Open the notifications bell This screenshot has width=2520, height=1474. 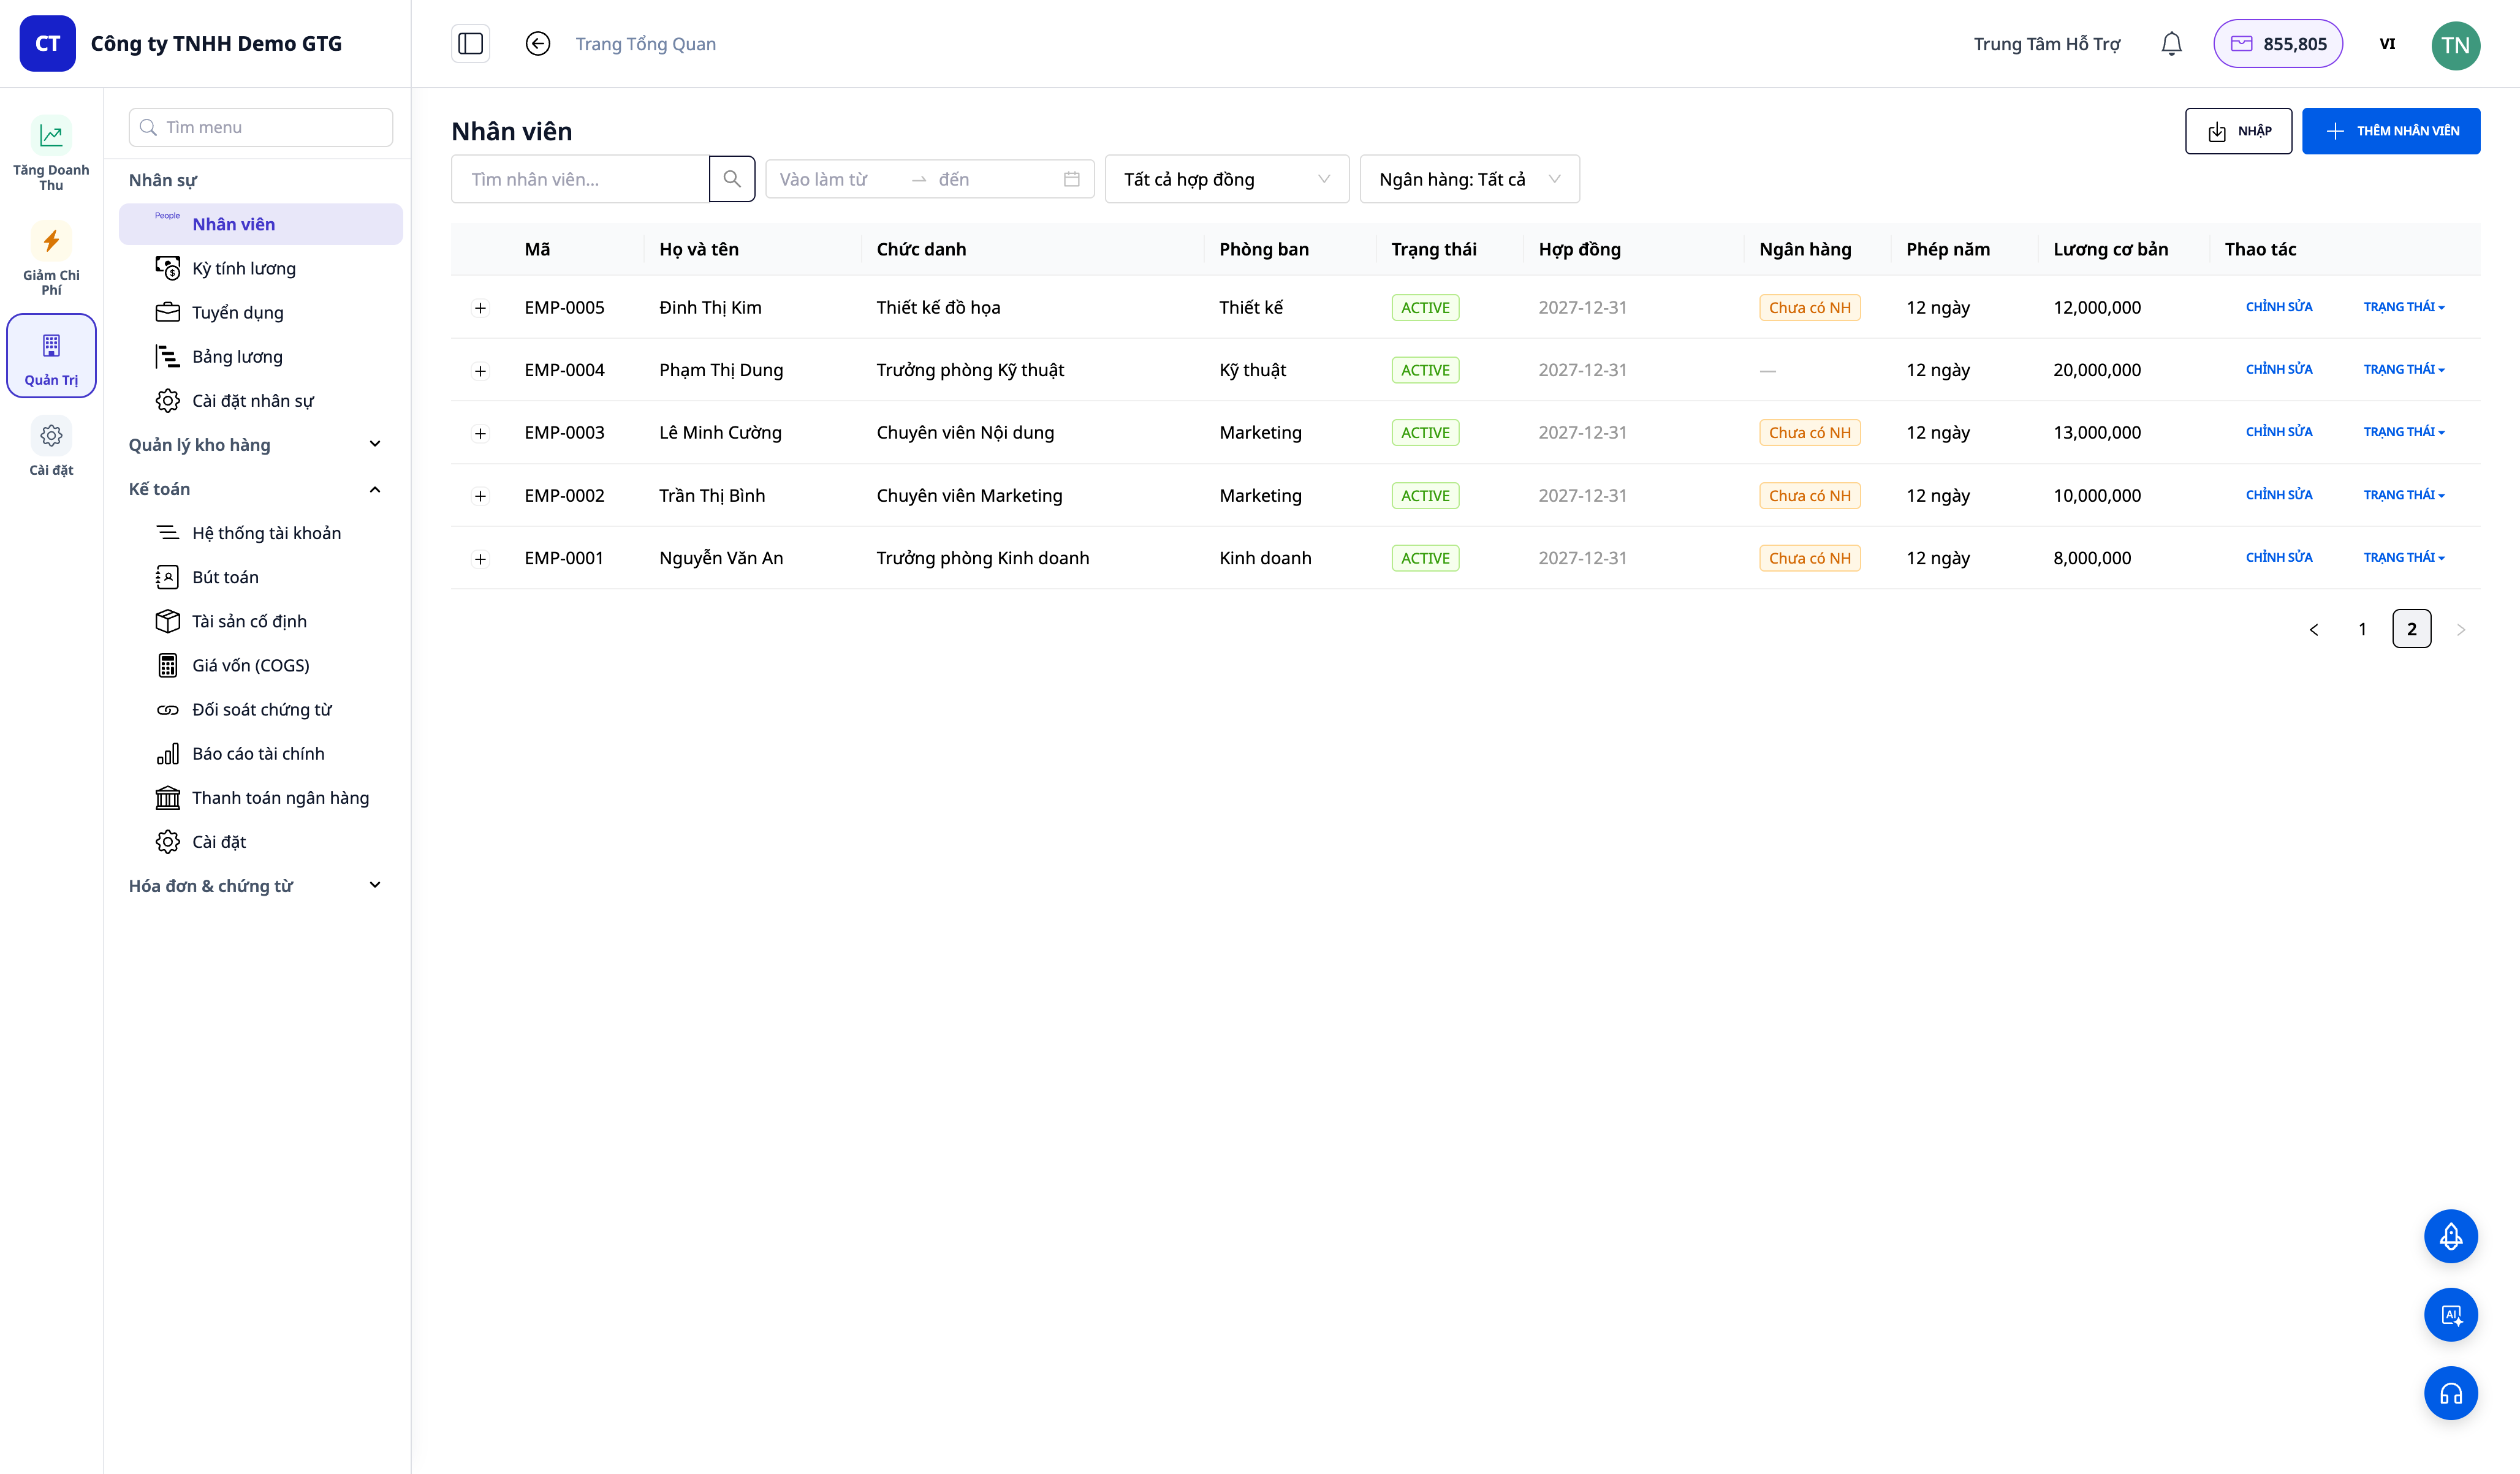pos(2171,44)
